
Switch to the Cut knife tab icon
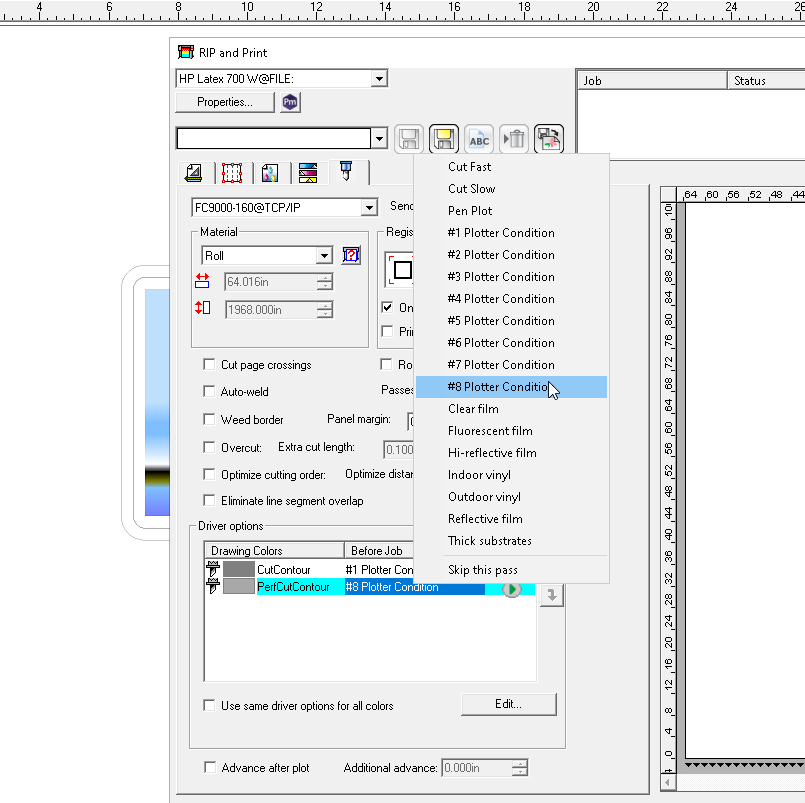(346, 171)
